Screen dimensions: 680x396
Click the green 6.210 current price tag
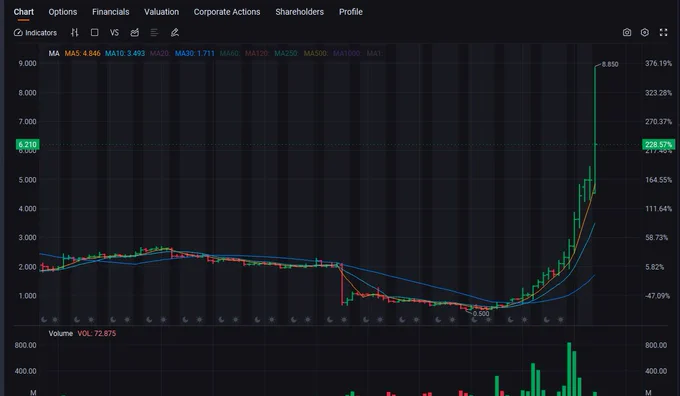(27, 144)
